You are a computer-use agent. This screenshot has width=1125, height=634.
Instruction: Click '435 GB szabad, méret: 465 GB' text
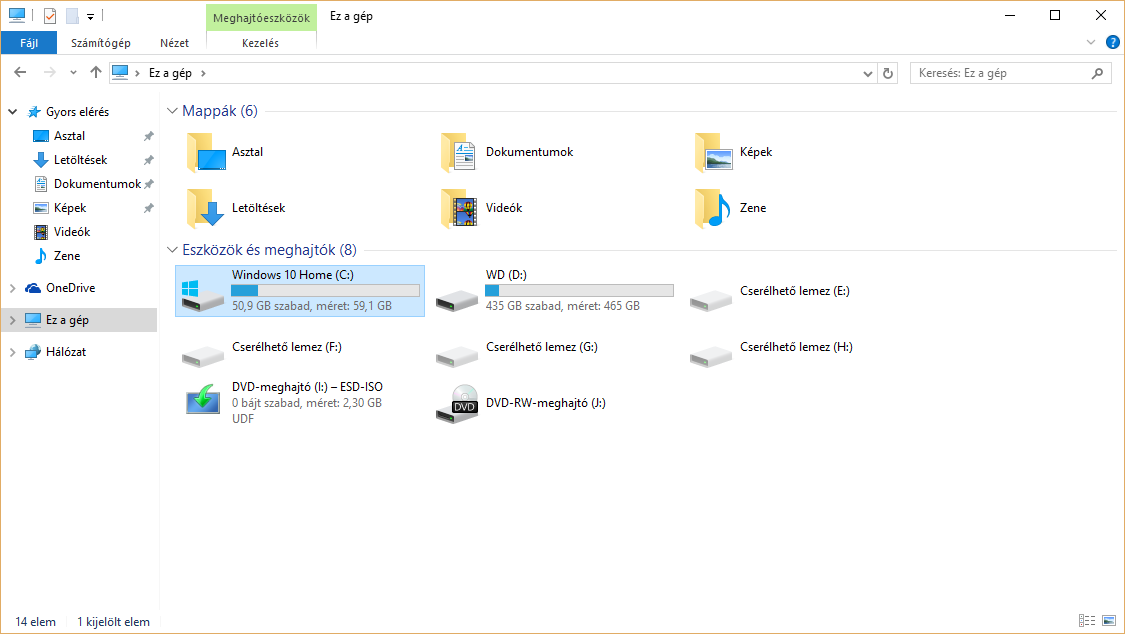(x=562, y=306)
